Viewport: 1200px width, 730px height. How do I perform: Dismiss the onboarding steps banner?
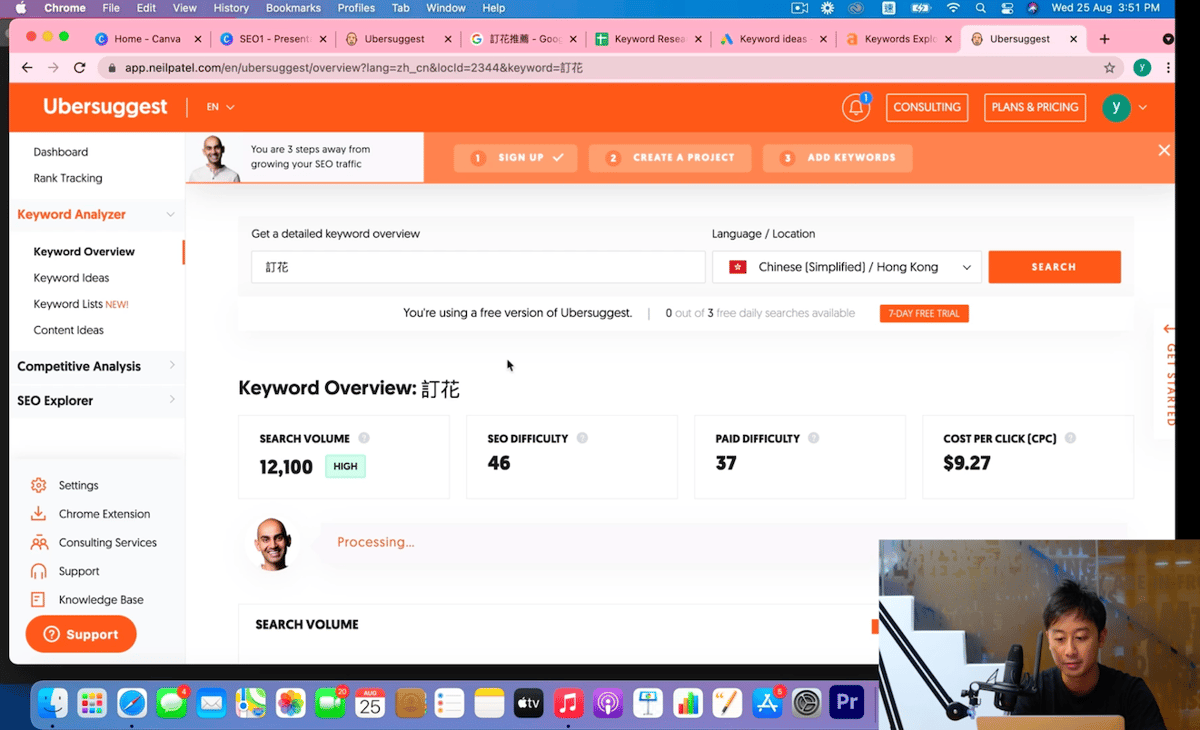pos(1163,150)
